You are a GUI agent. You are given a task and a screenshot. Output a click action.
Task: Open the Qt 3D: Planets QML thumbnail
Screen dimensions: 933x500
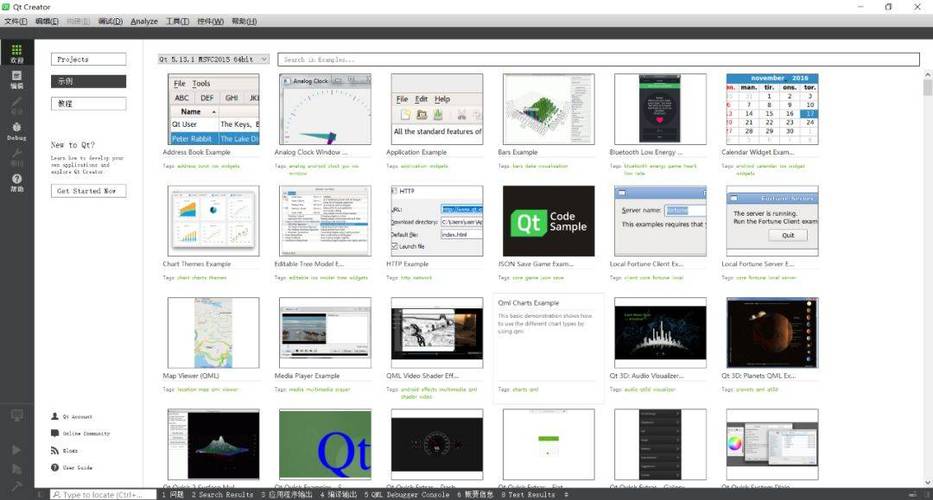(x=772, y=333)
